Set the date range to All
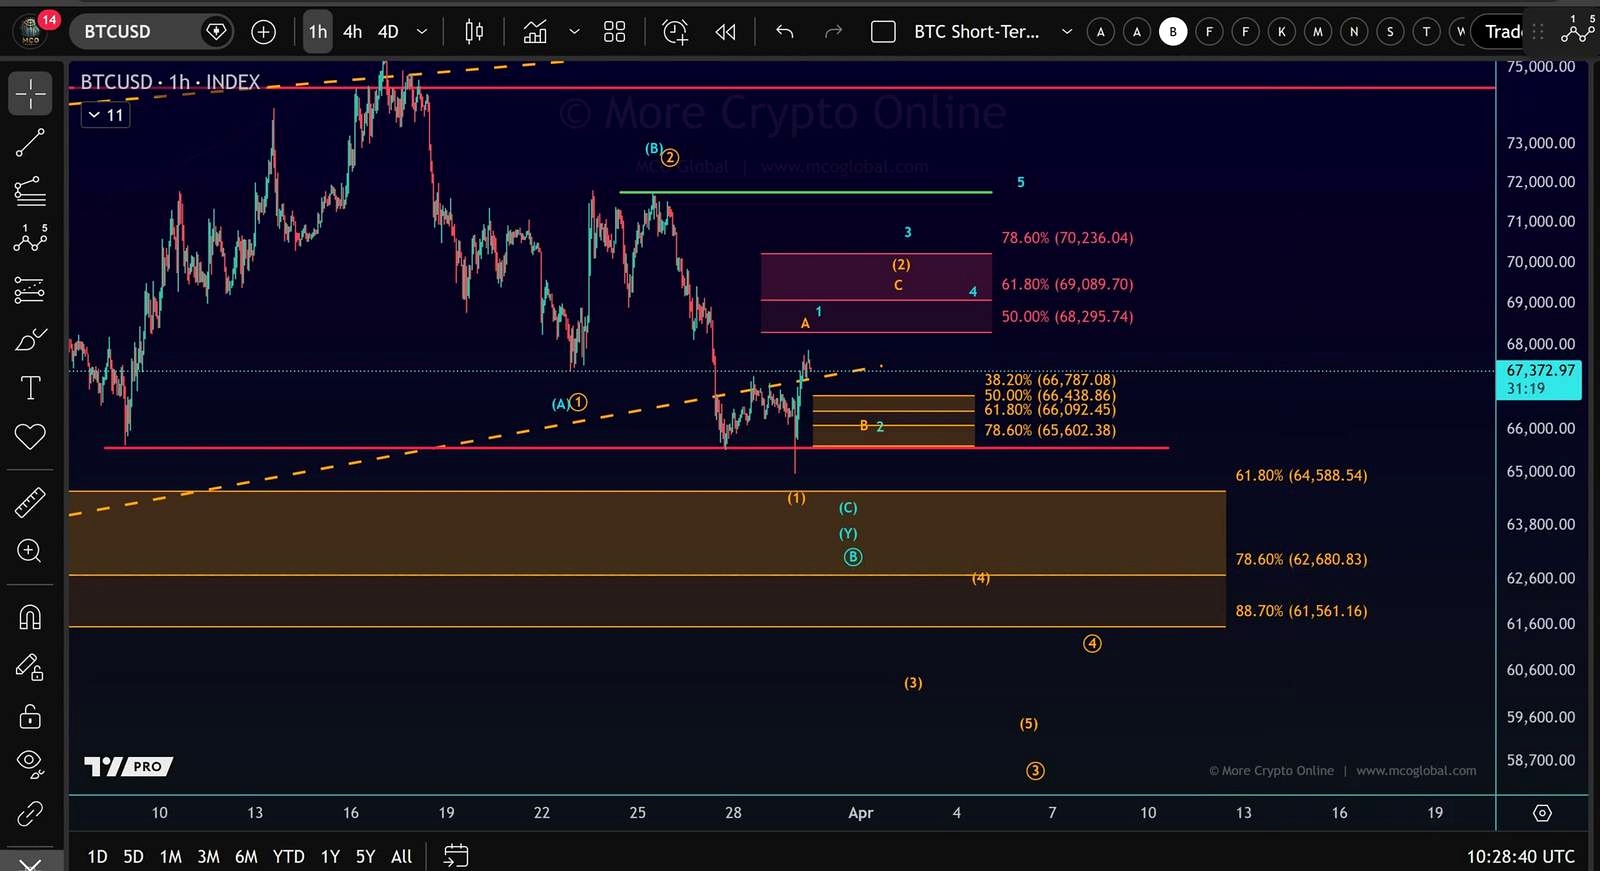 point(401,856)
